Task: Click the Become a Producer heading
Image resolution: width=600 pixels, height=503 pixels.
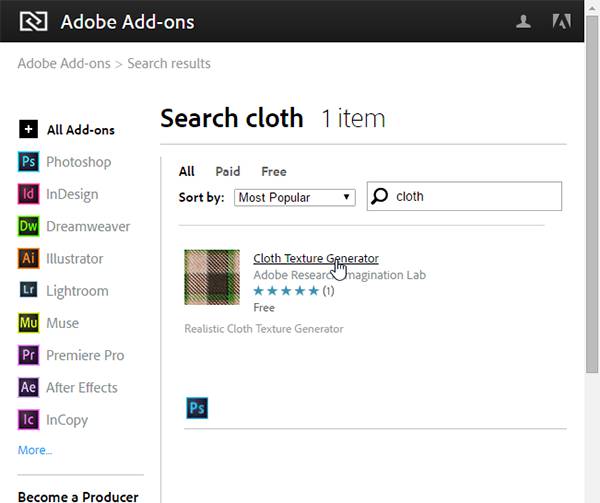Action: (78, 496)
